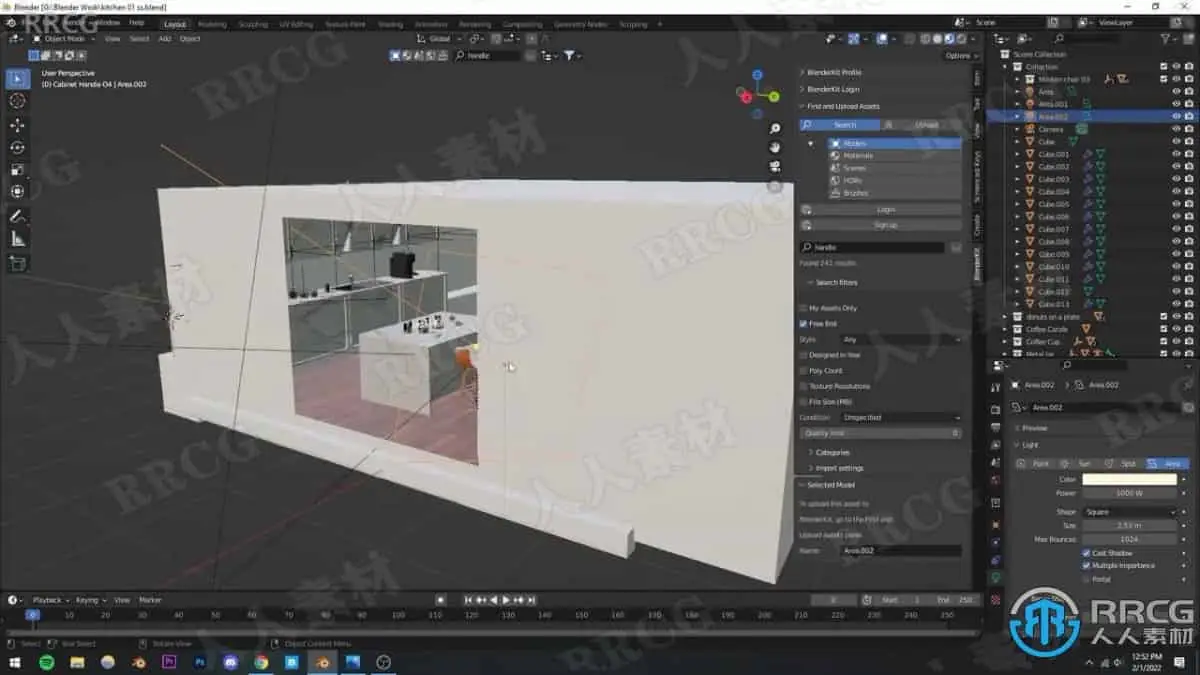Viewport: 1200px width, 675px height.
Task: Click the Models filter icon in BlenderKit search
Action: pos(835,143)
